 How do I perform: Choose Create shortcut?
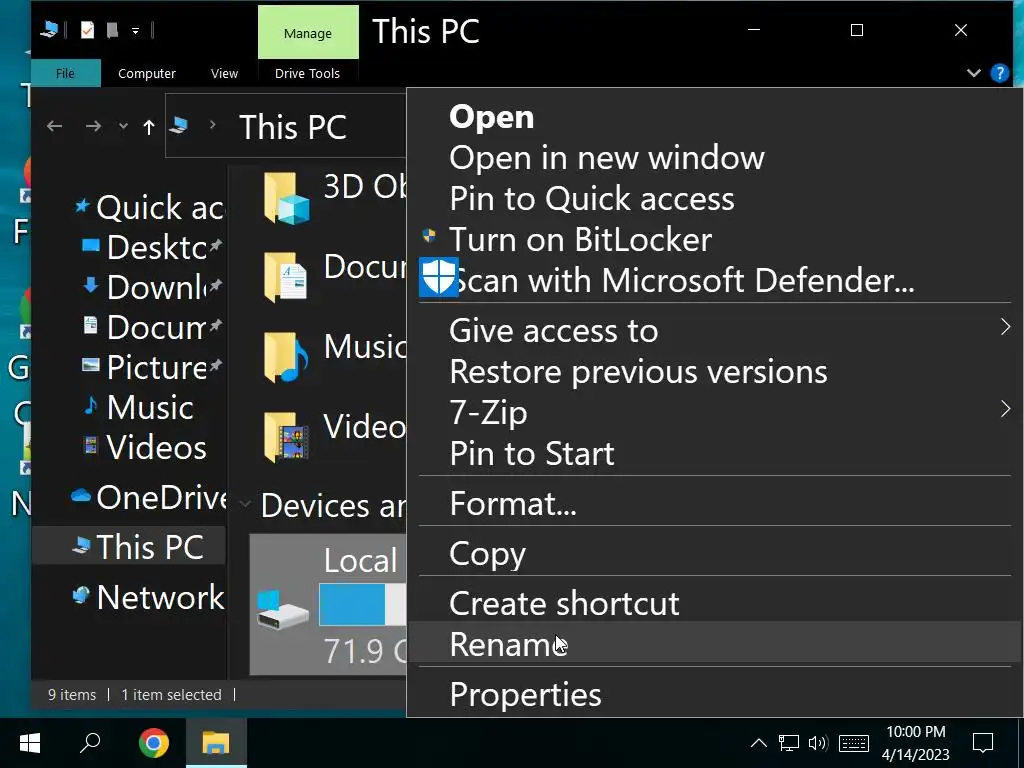pyautogui.click(x=714, y=603)
